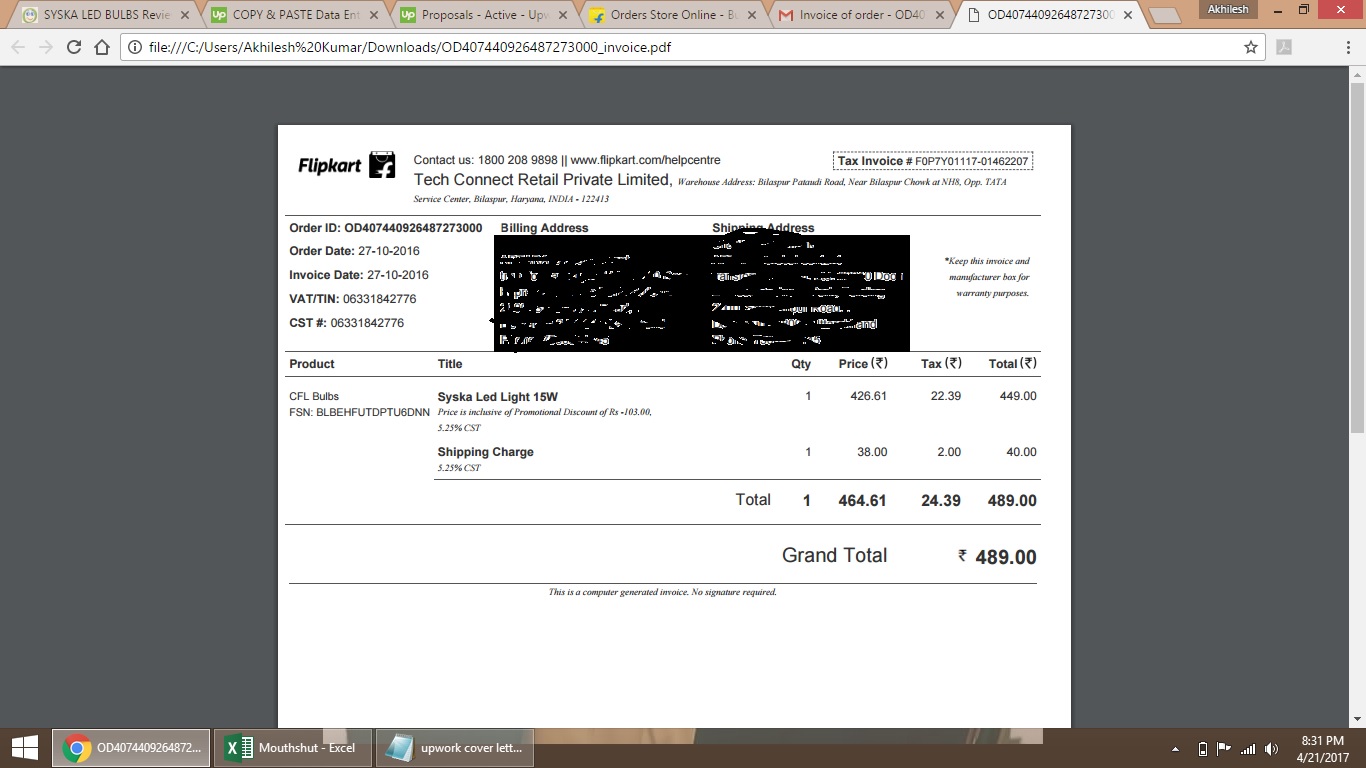Click the vertical scrollbar down arrow
This screenshot has width=1366, height=768.
1357,719
